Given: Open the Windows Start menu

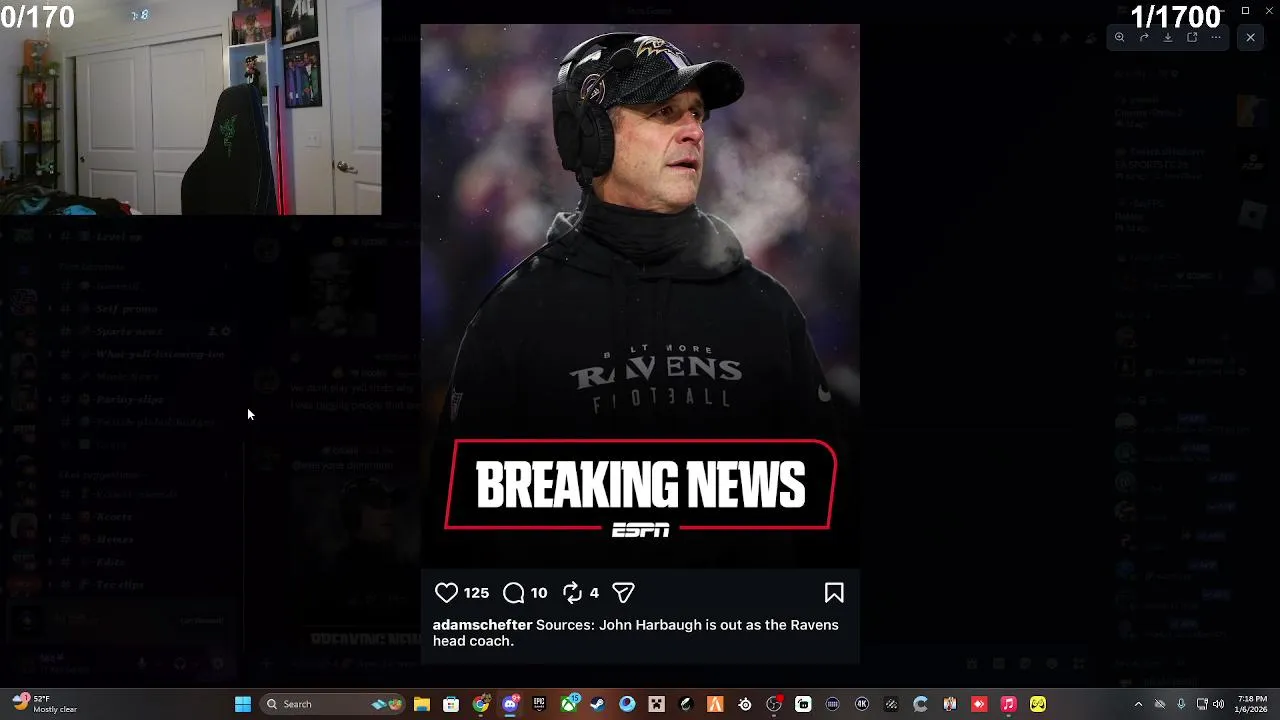Looking at the screenshot, I should coord(243,704).
